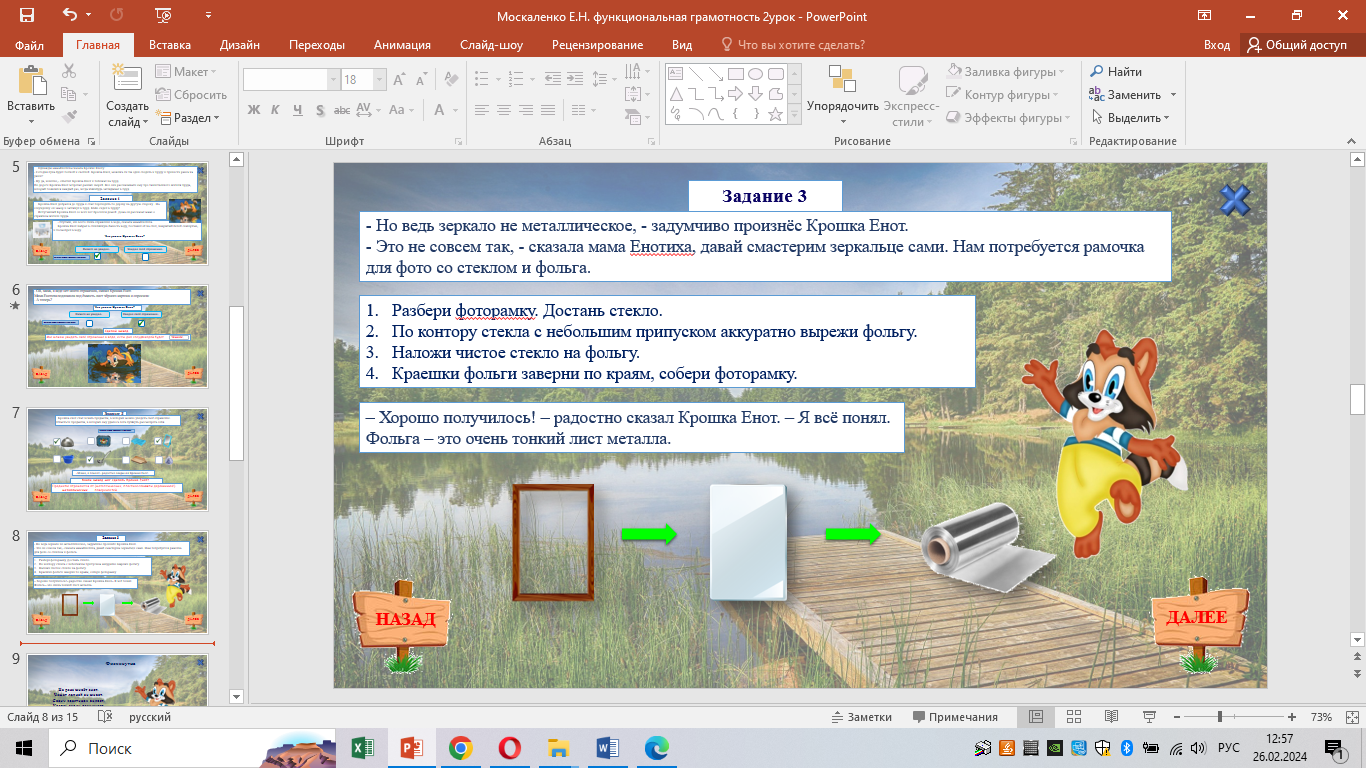Open the font size dropdown
Viewport: 1366px width, 768px height.
[x=379, y=79]
